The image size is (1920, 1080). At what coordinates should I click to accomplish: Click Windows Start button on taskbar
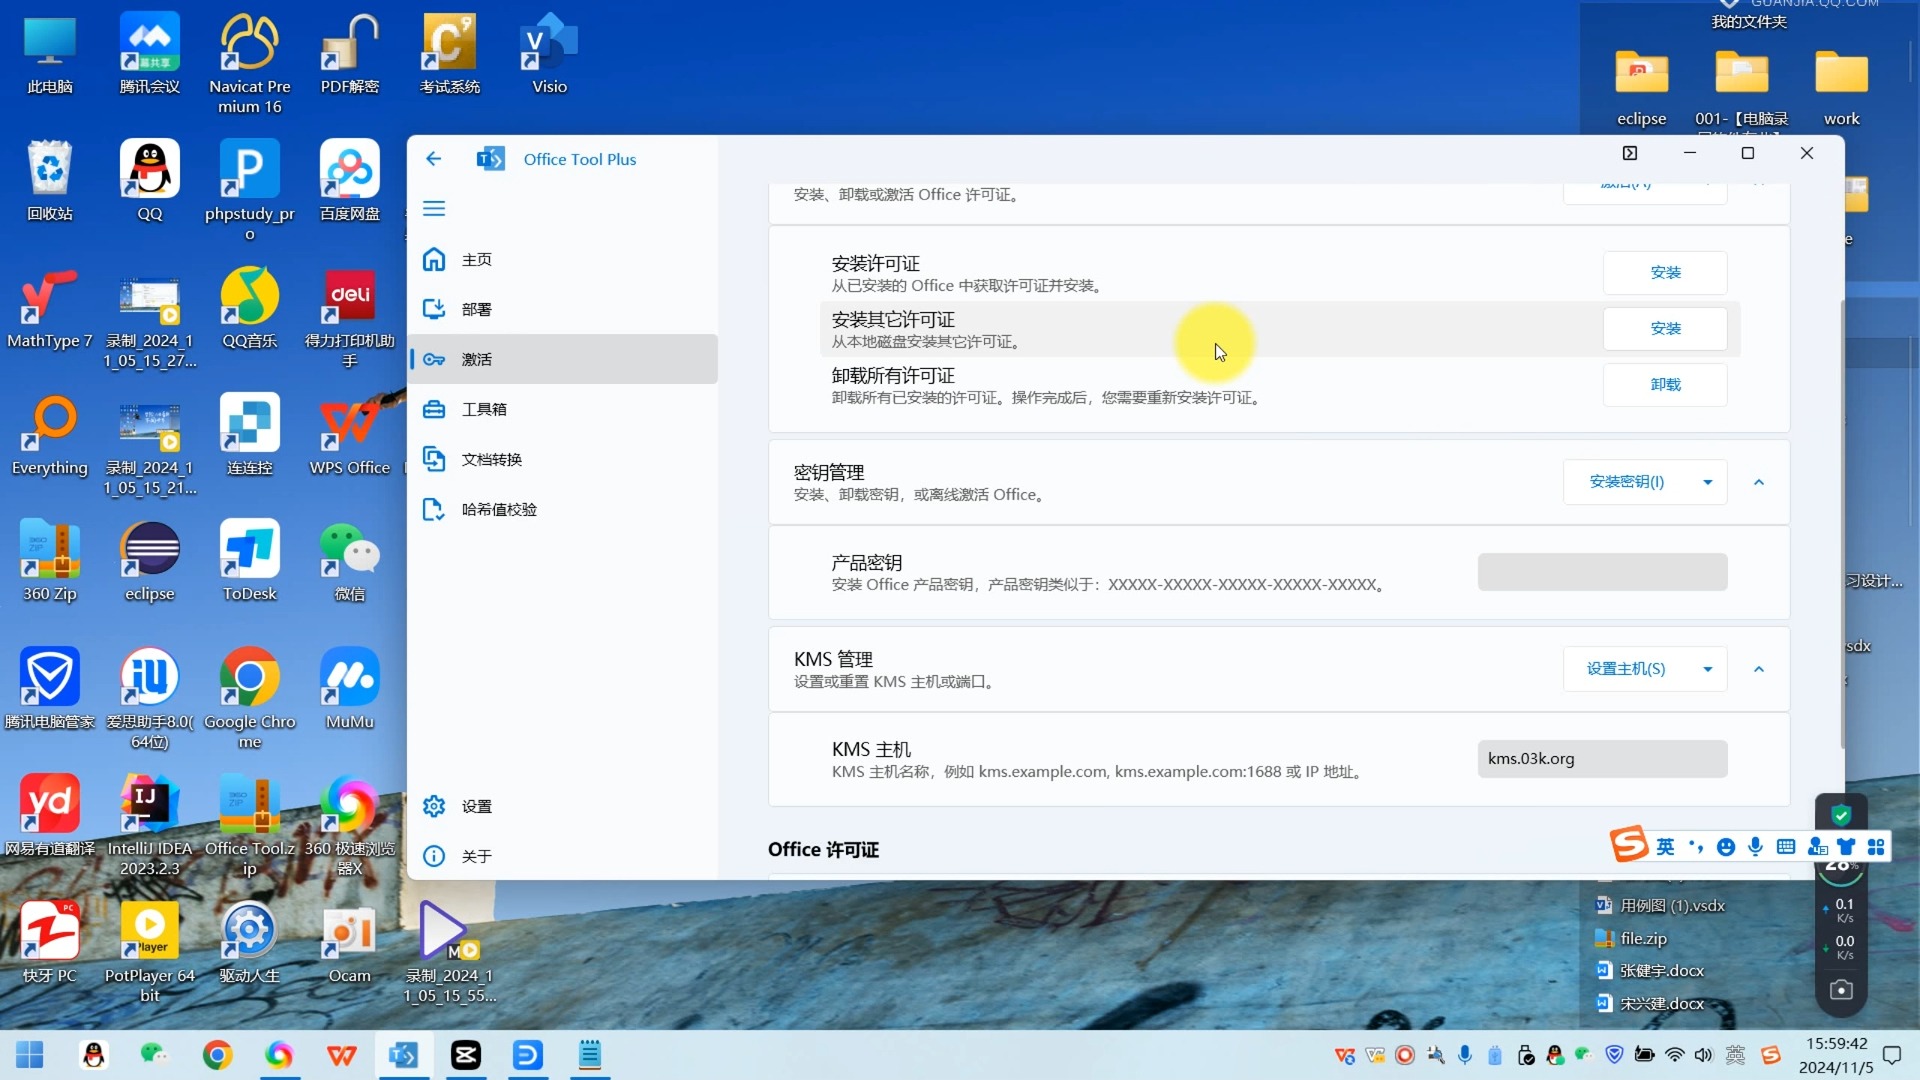tap(30, 1055)
